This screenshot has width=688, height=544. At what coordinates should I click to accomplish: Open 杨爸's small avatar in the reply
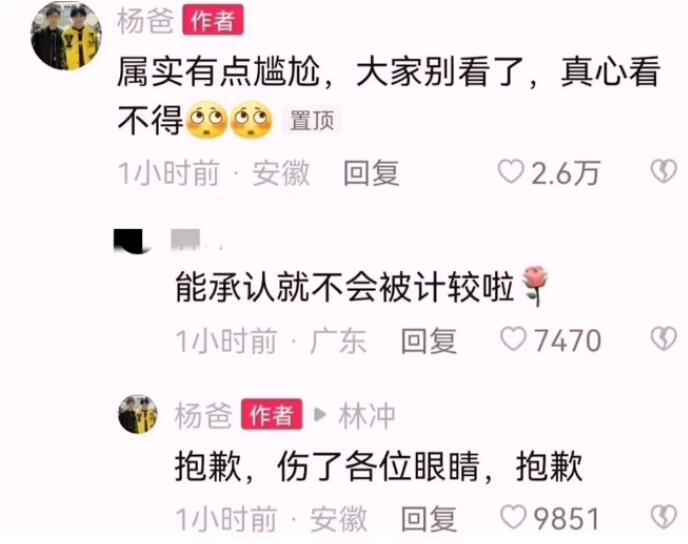pos(138,414)
